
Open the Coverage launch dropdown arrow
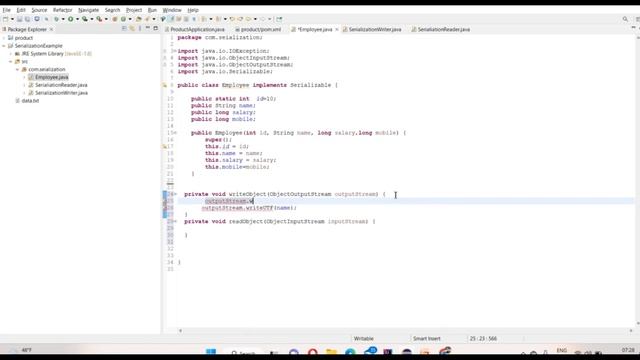click(91, 19)
